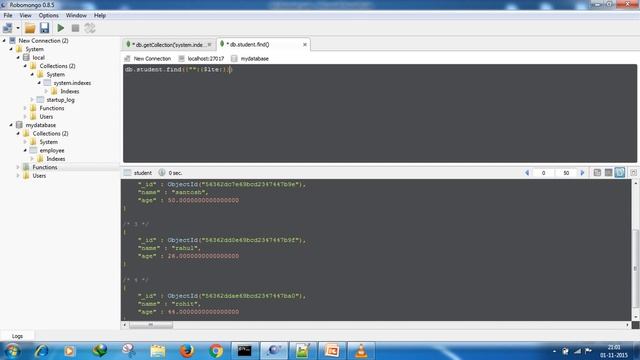Collapse the New Connection (2) tree node
This screenshot has height=360, width=640.
click(4, 40)
